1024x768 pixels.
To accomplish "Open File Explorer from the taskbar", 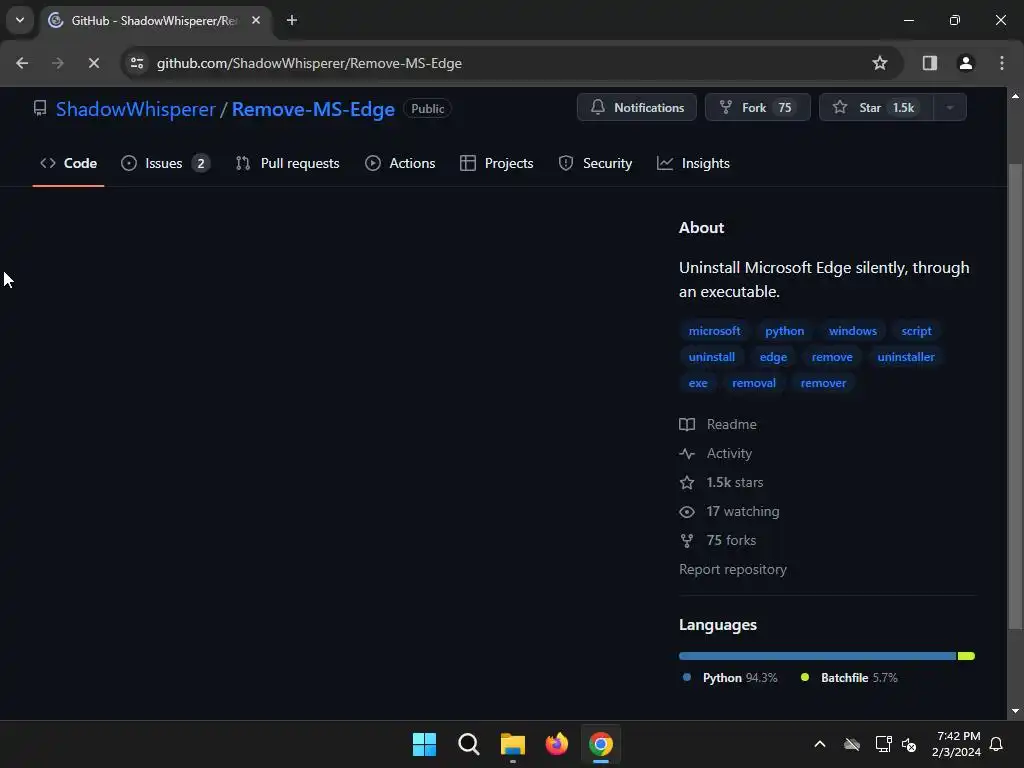I will (x=513, y=744).
